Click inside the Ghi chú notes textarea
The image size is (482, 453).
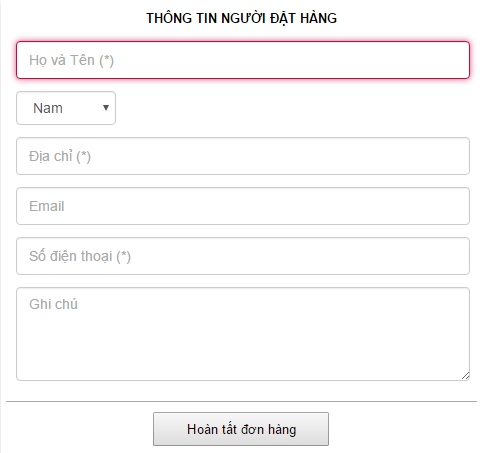243,334
